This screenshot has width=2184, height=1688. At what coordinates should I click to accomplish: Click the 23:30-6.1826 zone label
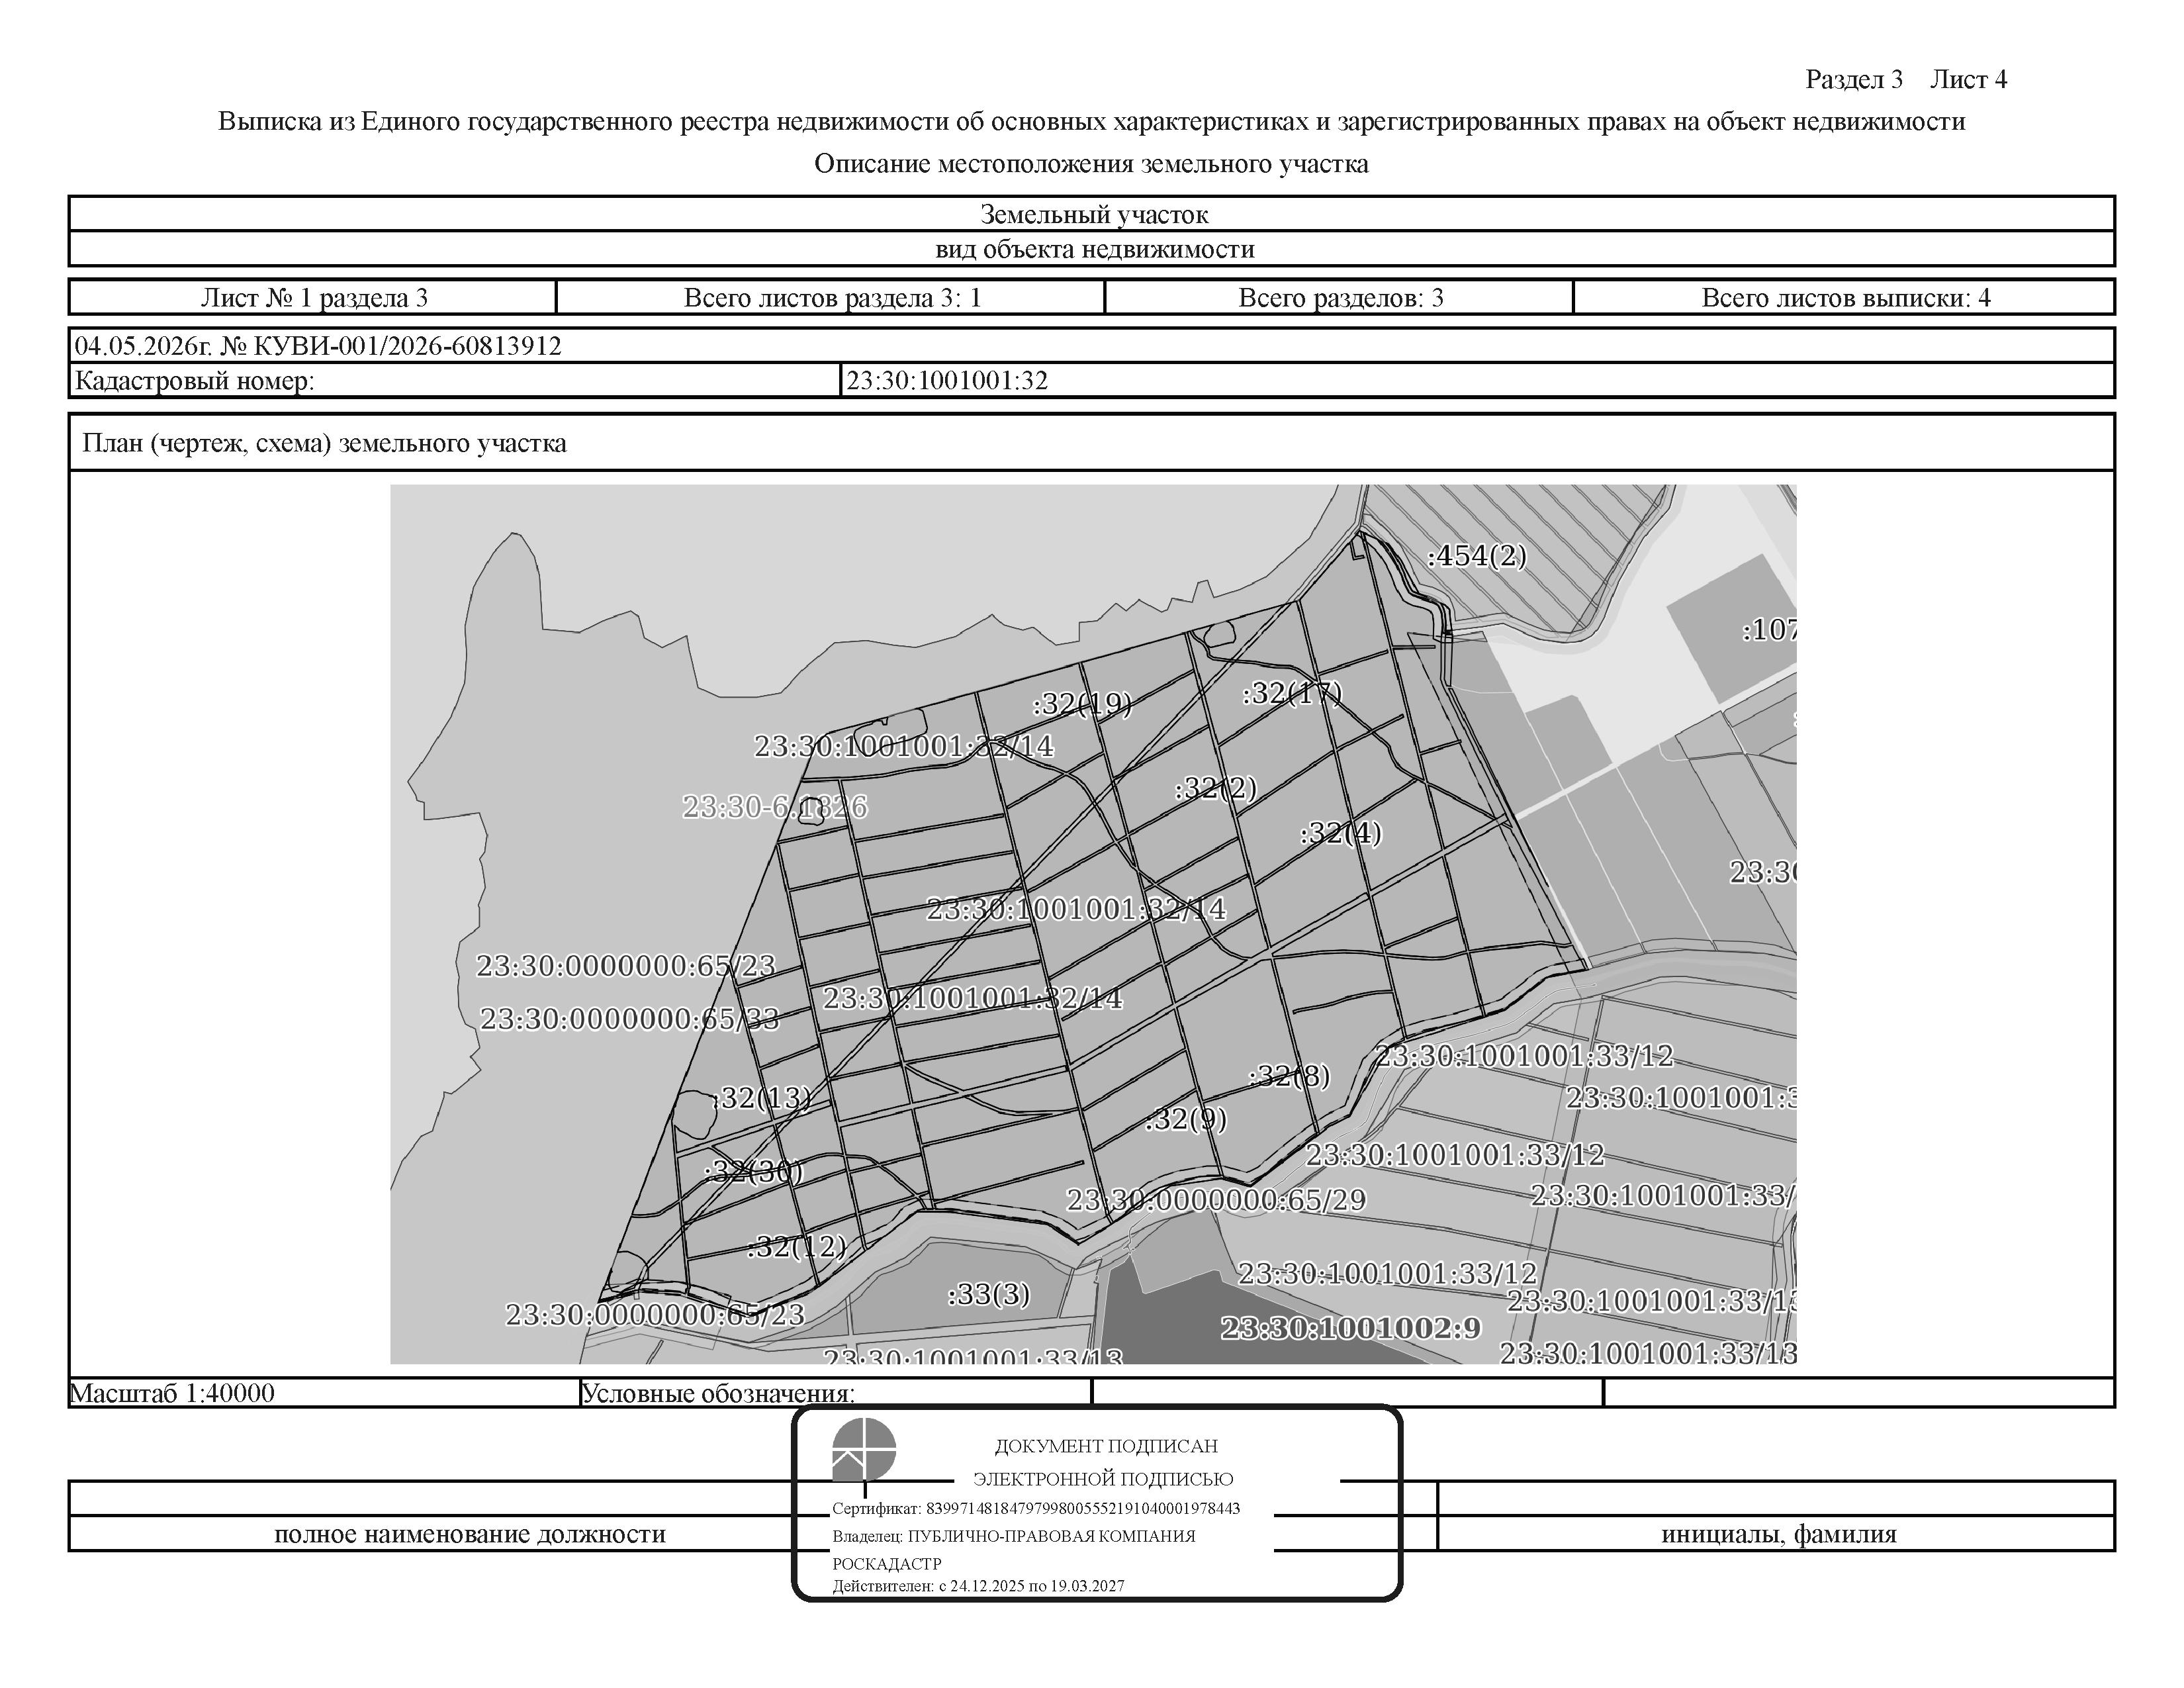point(775,806)
